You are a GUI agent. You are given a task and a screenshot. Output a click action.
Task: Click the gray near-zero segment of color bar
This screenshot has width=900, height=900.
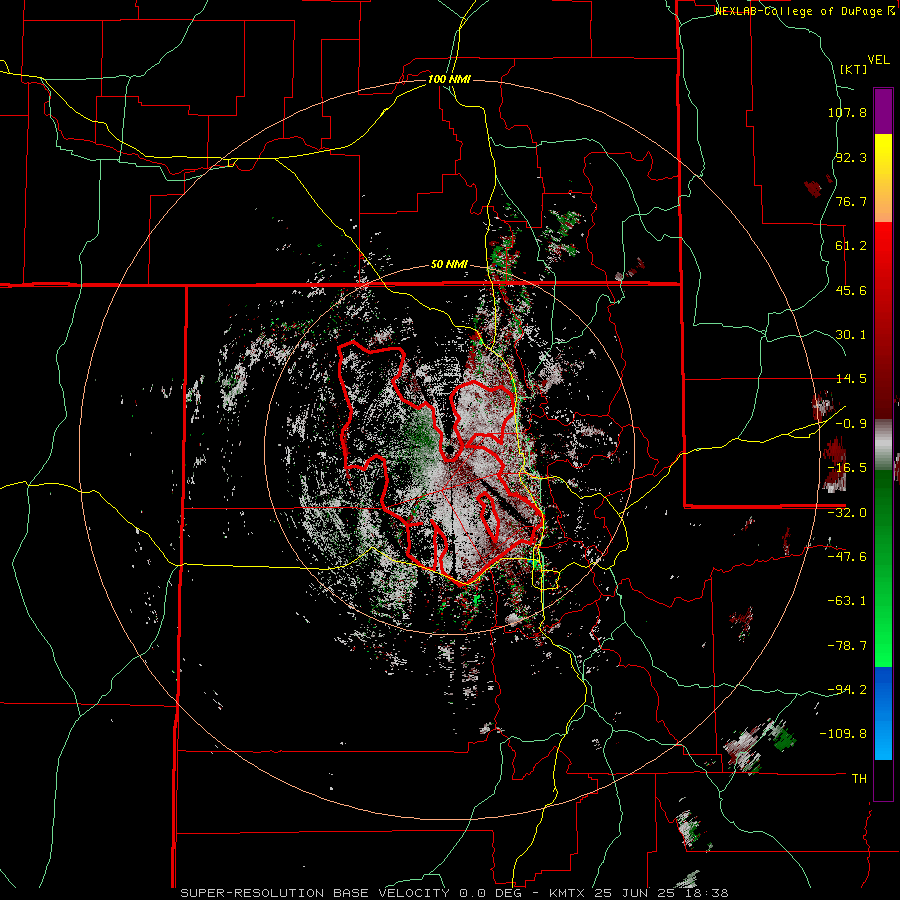coord(883,445)
